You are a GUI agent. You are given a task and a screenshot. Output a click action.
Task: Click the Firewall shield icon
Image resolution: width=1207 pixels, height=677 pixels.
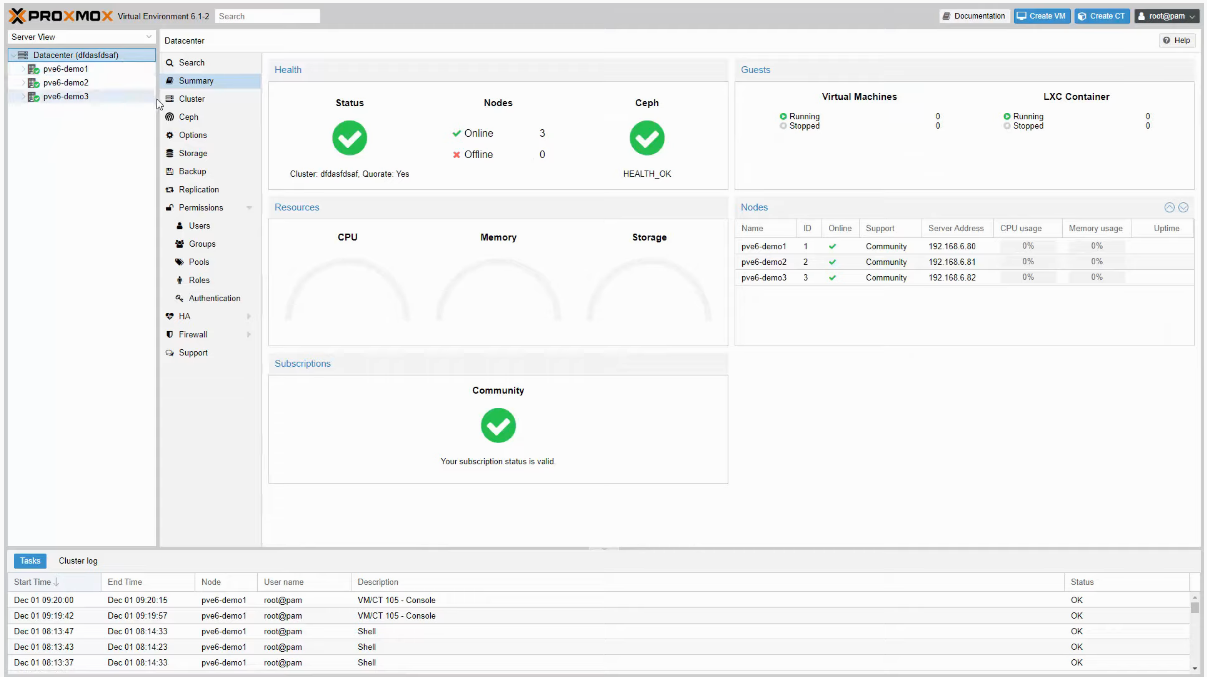click(170, 334)
